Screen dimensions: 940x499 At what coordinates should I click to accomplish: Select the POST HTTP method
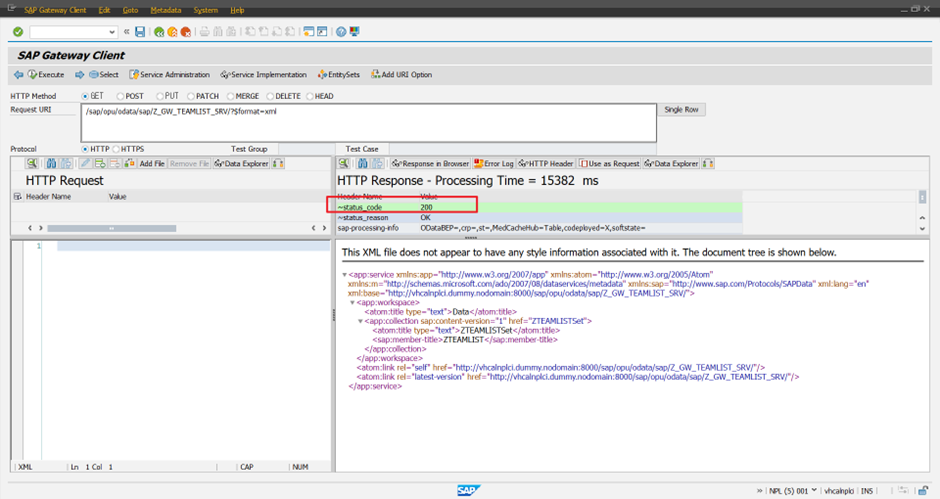point(120,96)
